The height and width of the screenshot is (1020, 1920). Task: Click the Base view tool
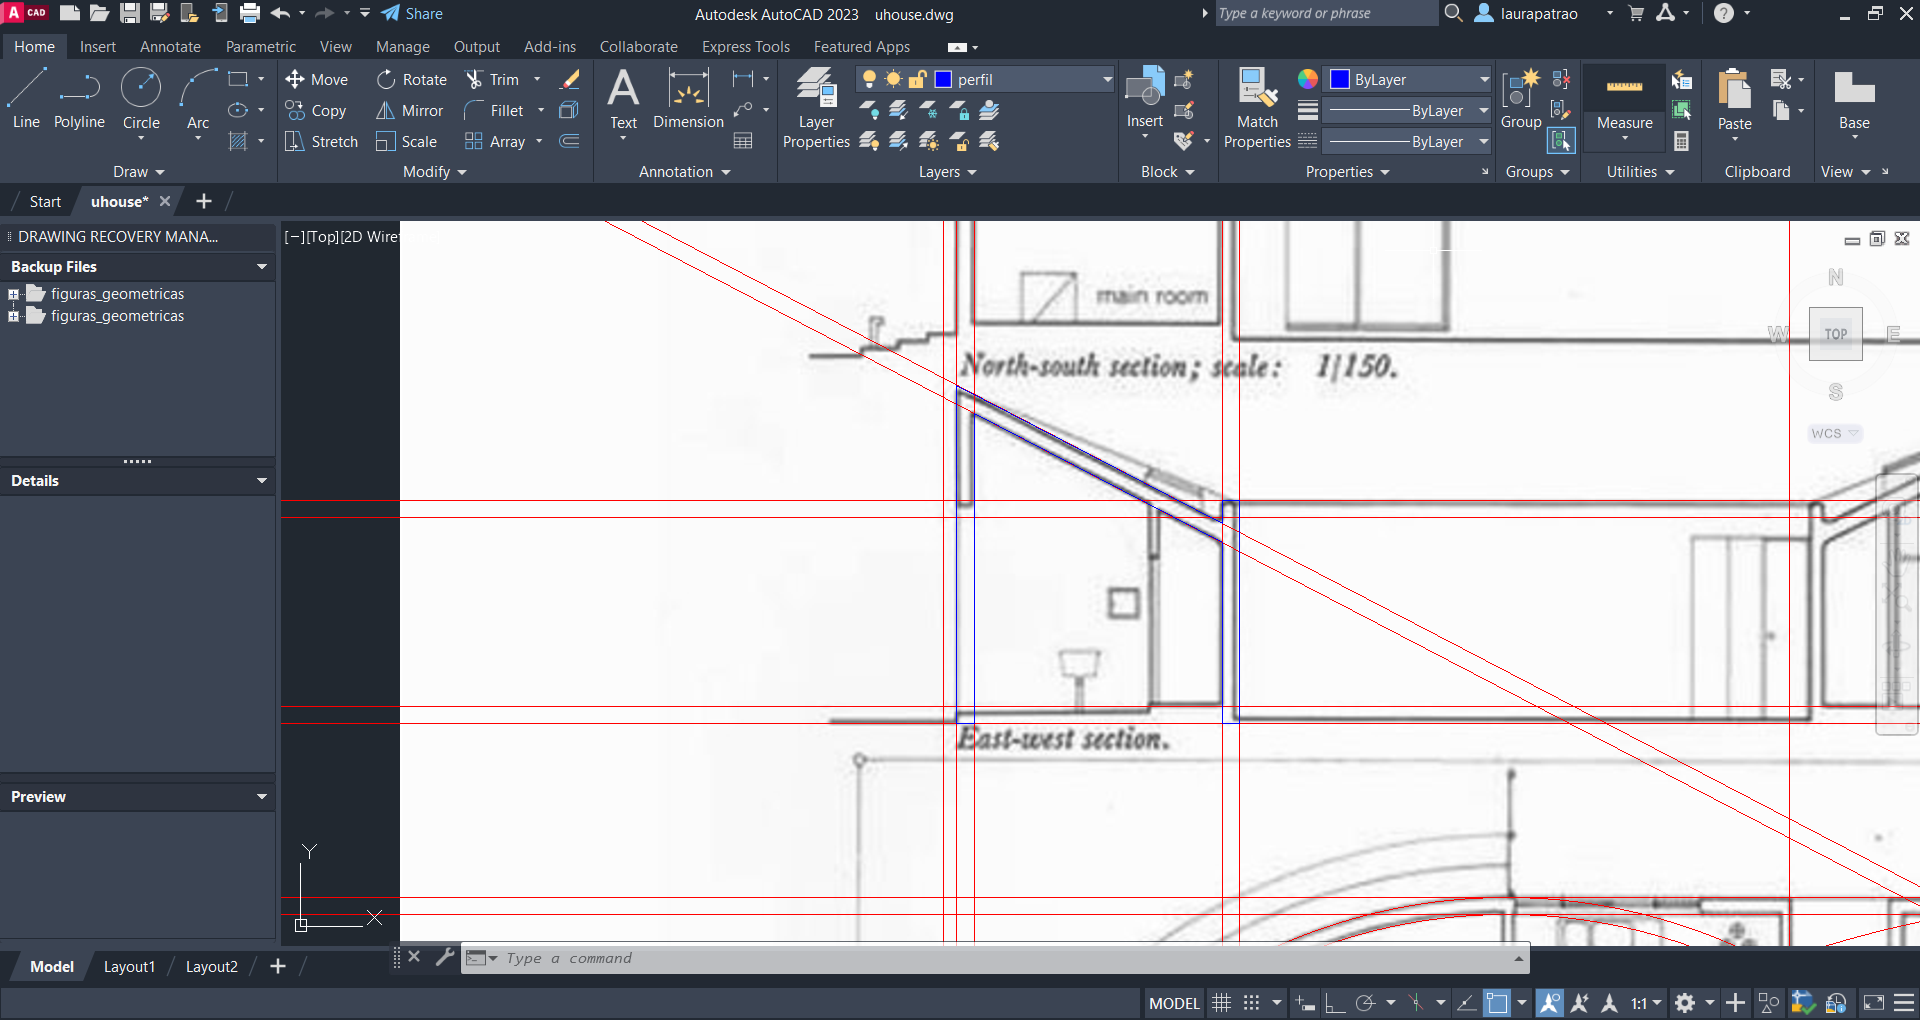[x=1854, y=99]
